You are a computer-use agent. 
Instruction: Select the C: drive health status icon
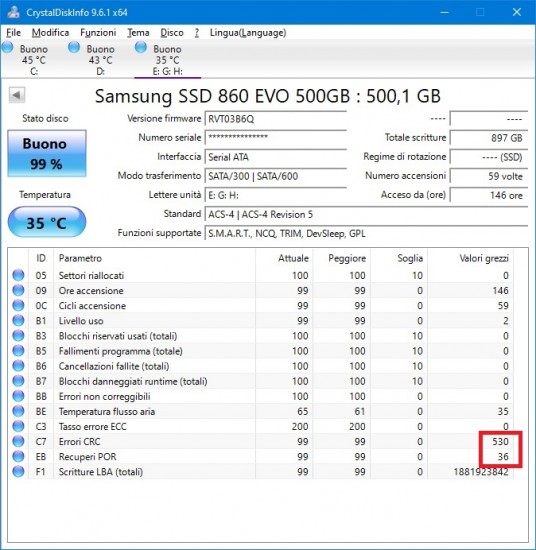pyautogui.click(x=7, y=47)
